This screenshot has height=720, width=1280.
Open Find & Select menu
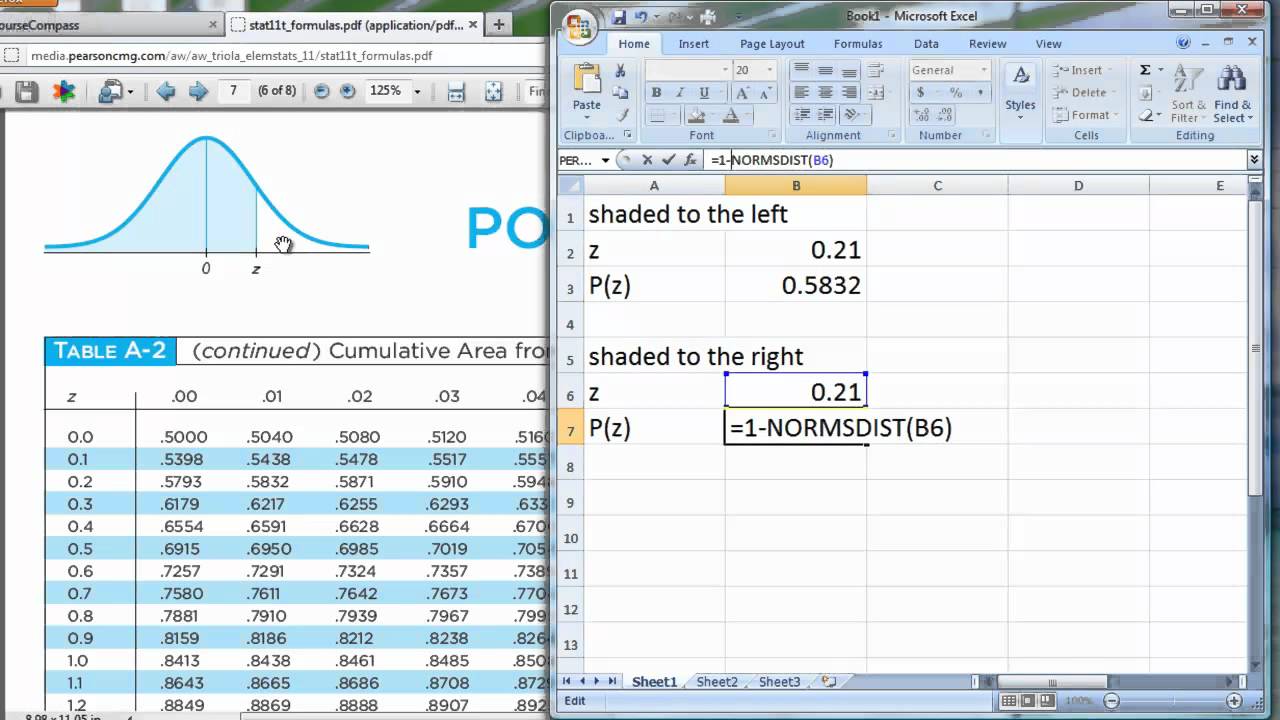tap(1232, 93)
